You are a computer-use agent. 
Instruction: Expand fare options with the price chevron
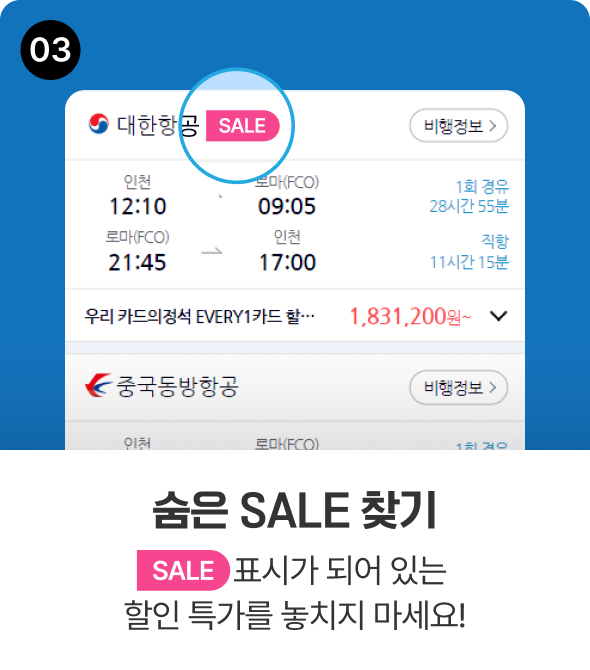[498, 316]
